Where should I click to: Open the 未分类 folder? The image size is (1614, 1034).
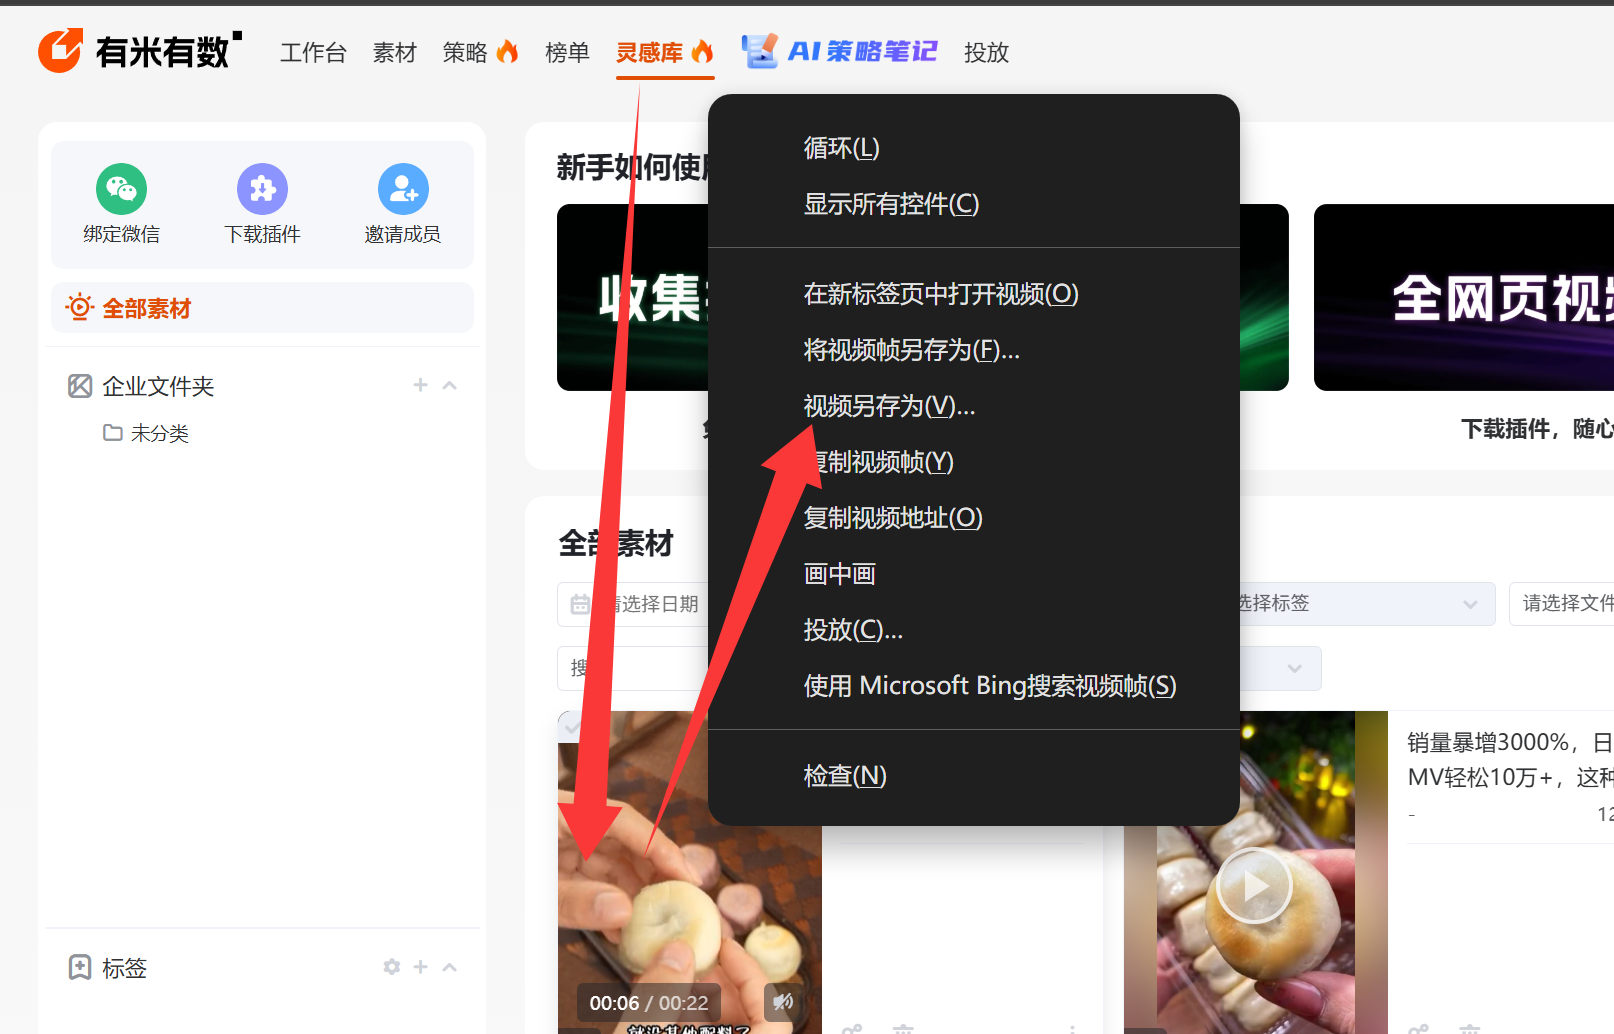[159, 433]
